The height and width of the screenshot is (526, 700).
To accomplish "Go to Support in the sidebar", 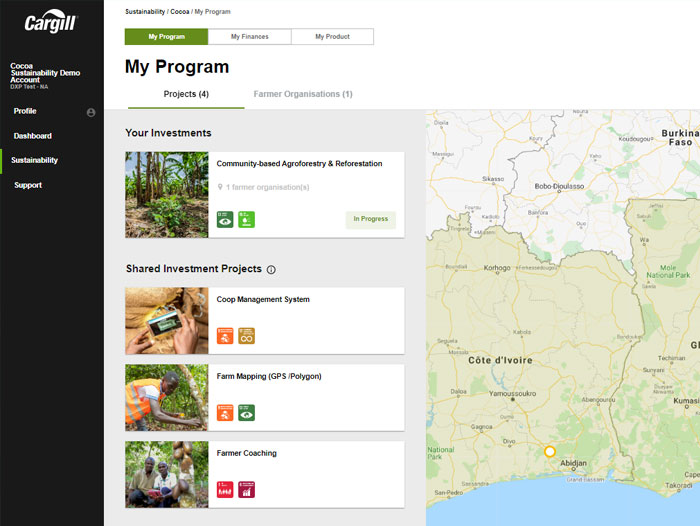I will tap(28, 185).
